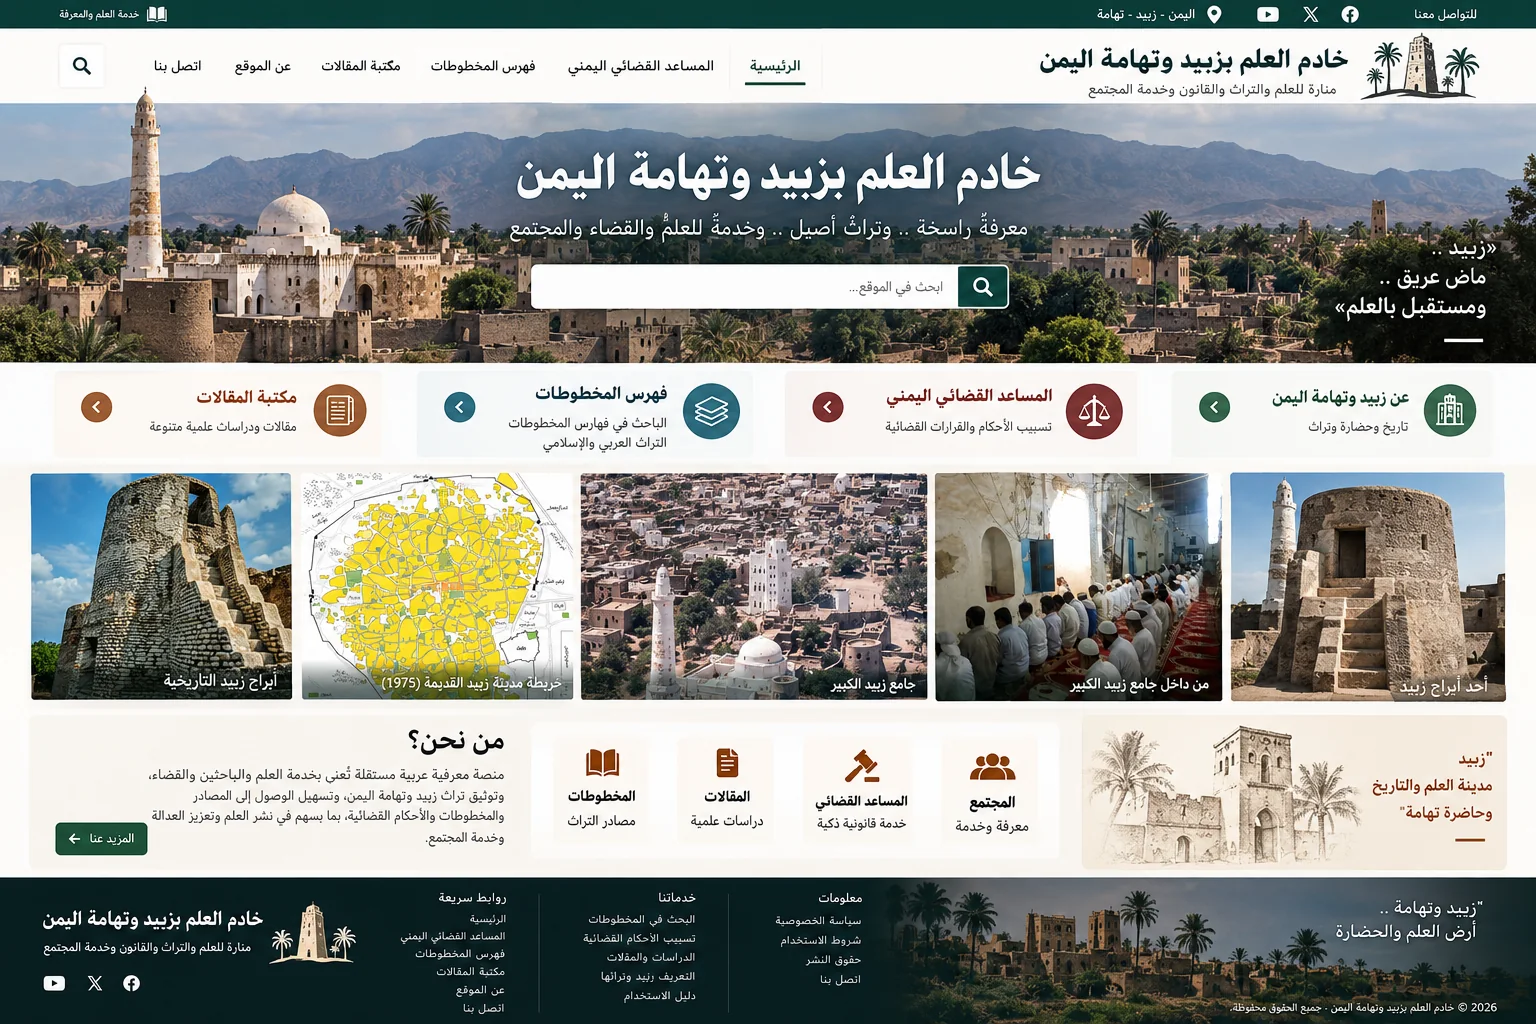Open البحث في المخطوطات footer link
Screen dimensions: 1536x1024
[642, 919]
